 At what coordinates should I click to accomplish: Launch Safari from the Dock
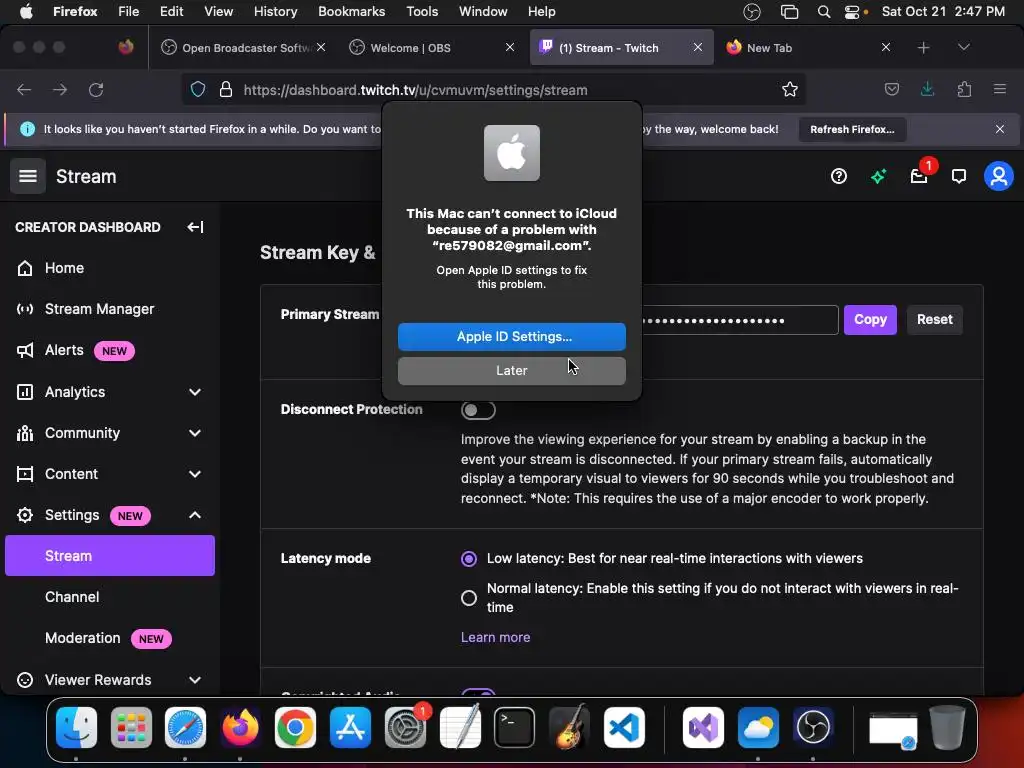click(x=185, y=727)
